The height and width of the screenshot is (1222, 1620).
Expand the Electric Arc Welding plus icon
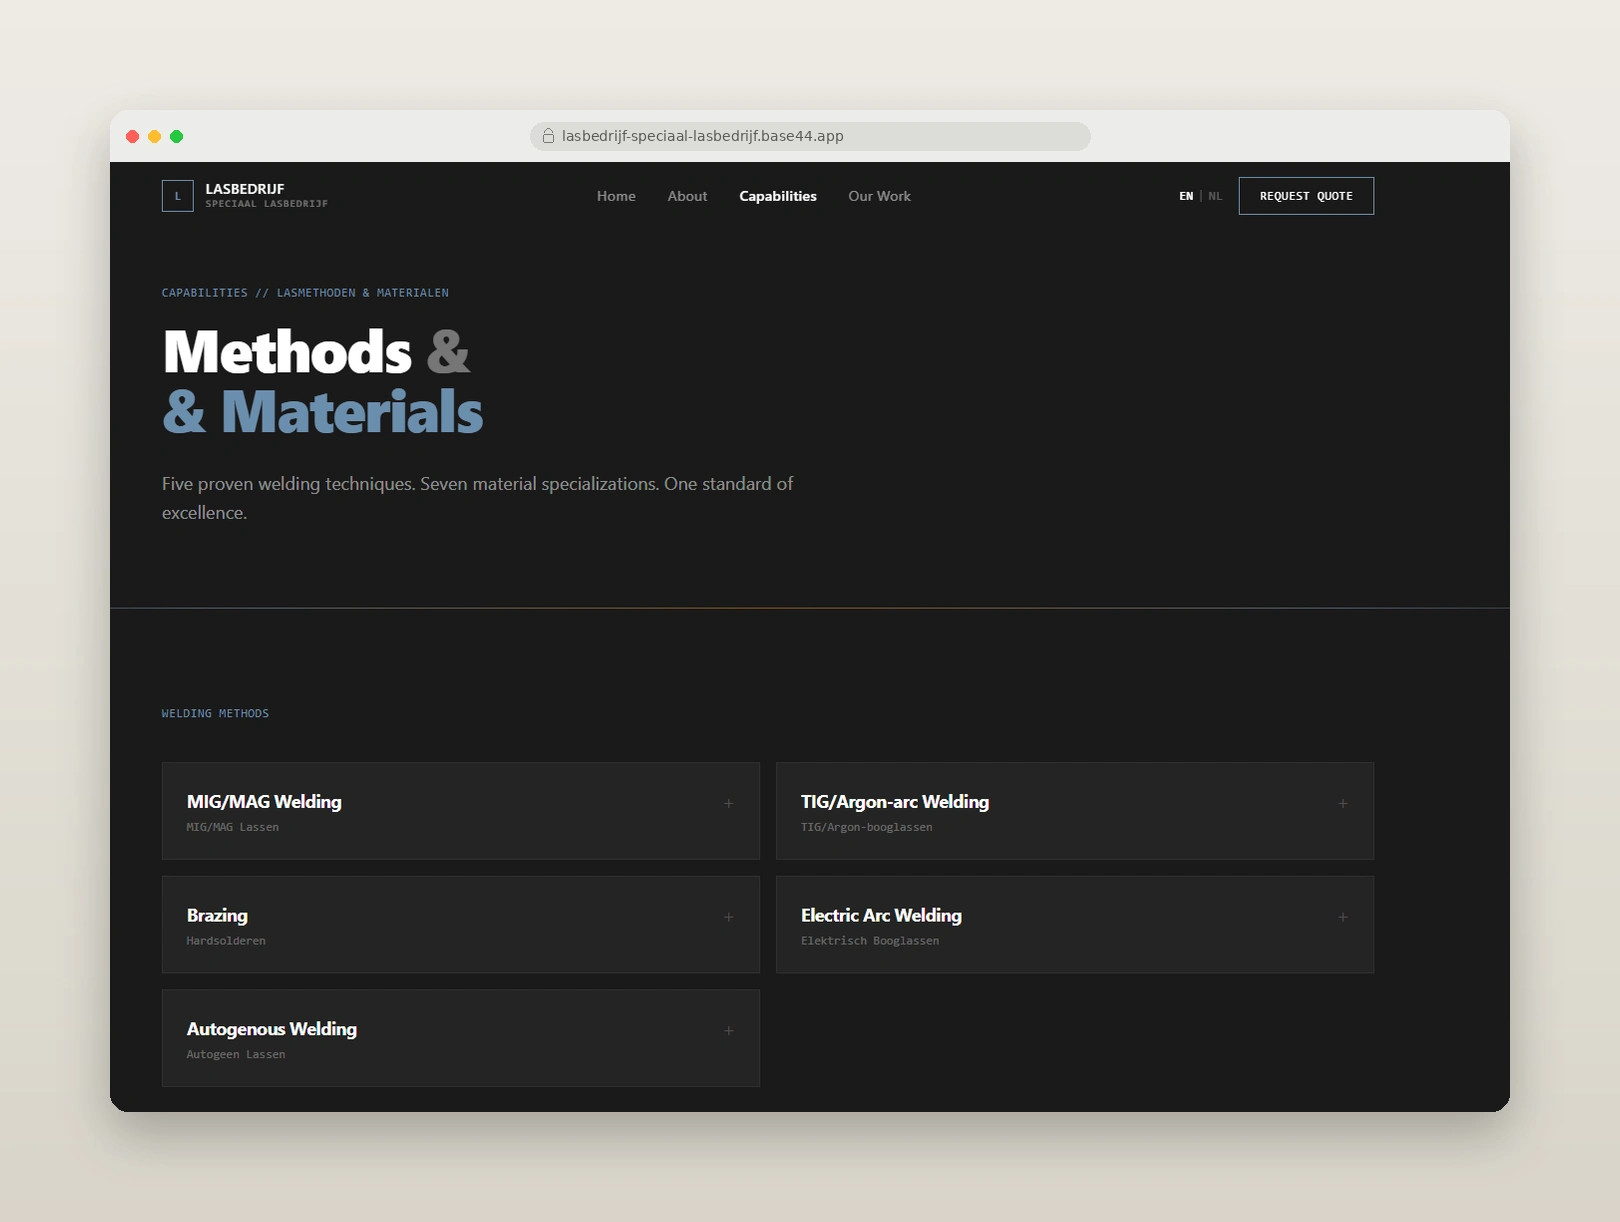tap(1343, 917)
